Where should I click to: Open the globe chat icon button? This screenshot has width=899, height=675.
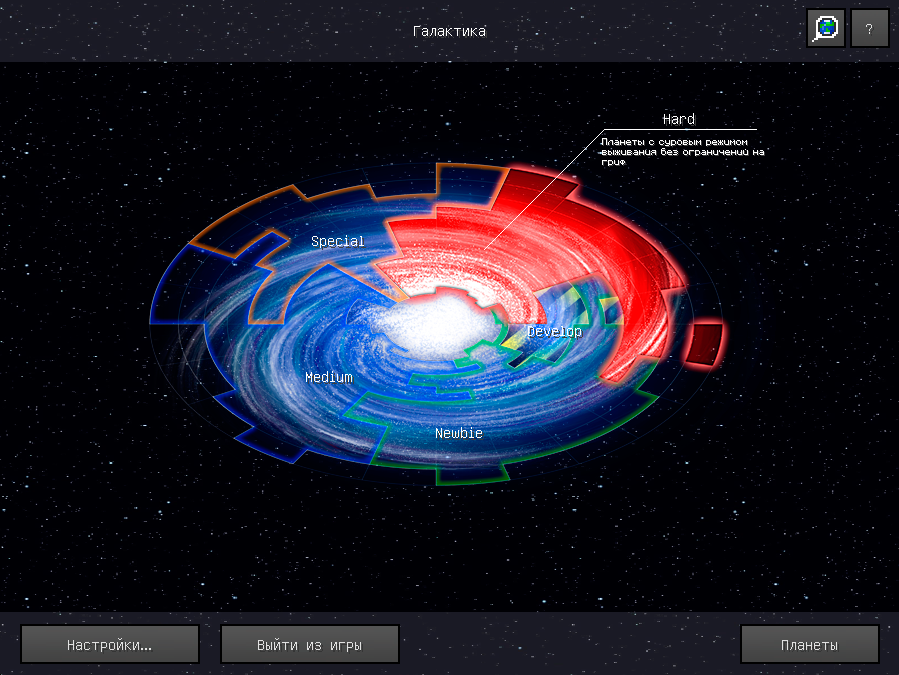point(826,28)
